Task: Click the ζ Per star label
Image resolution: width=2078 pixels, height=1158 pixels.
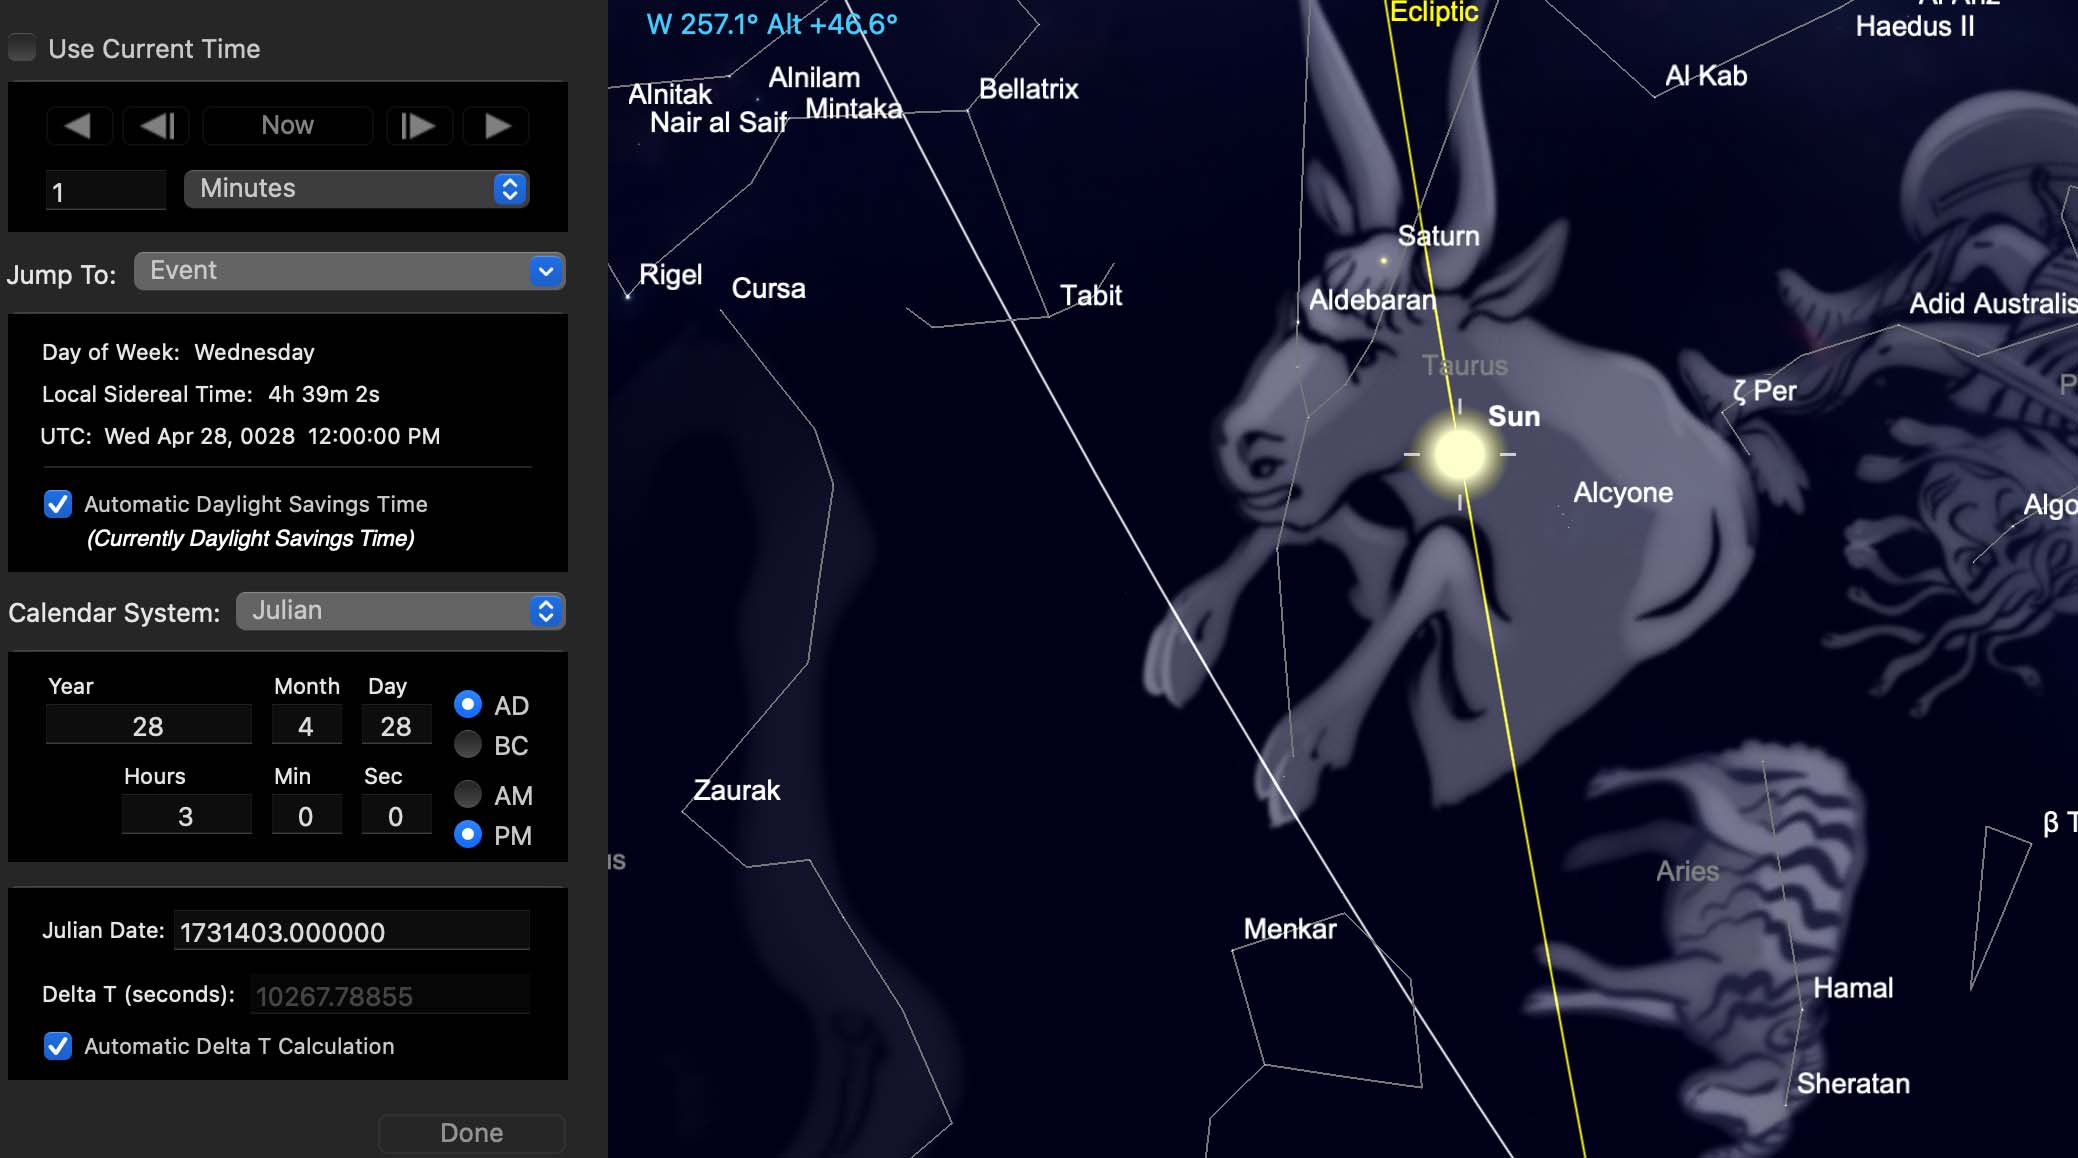Action: pyautogui.click(x=1765, y=391)
